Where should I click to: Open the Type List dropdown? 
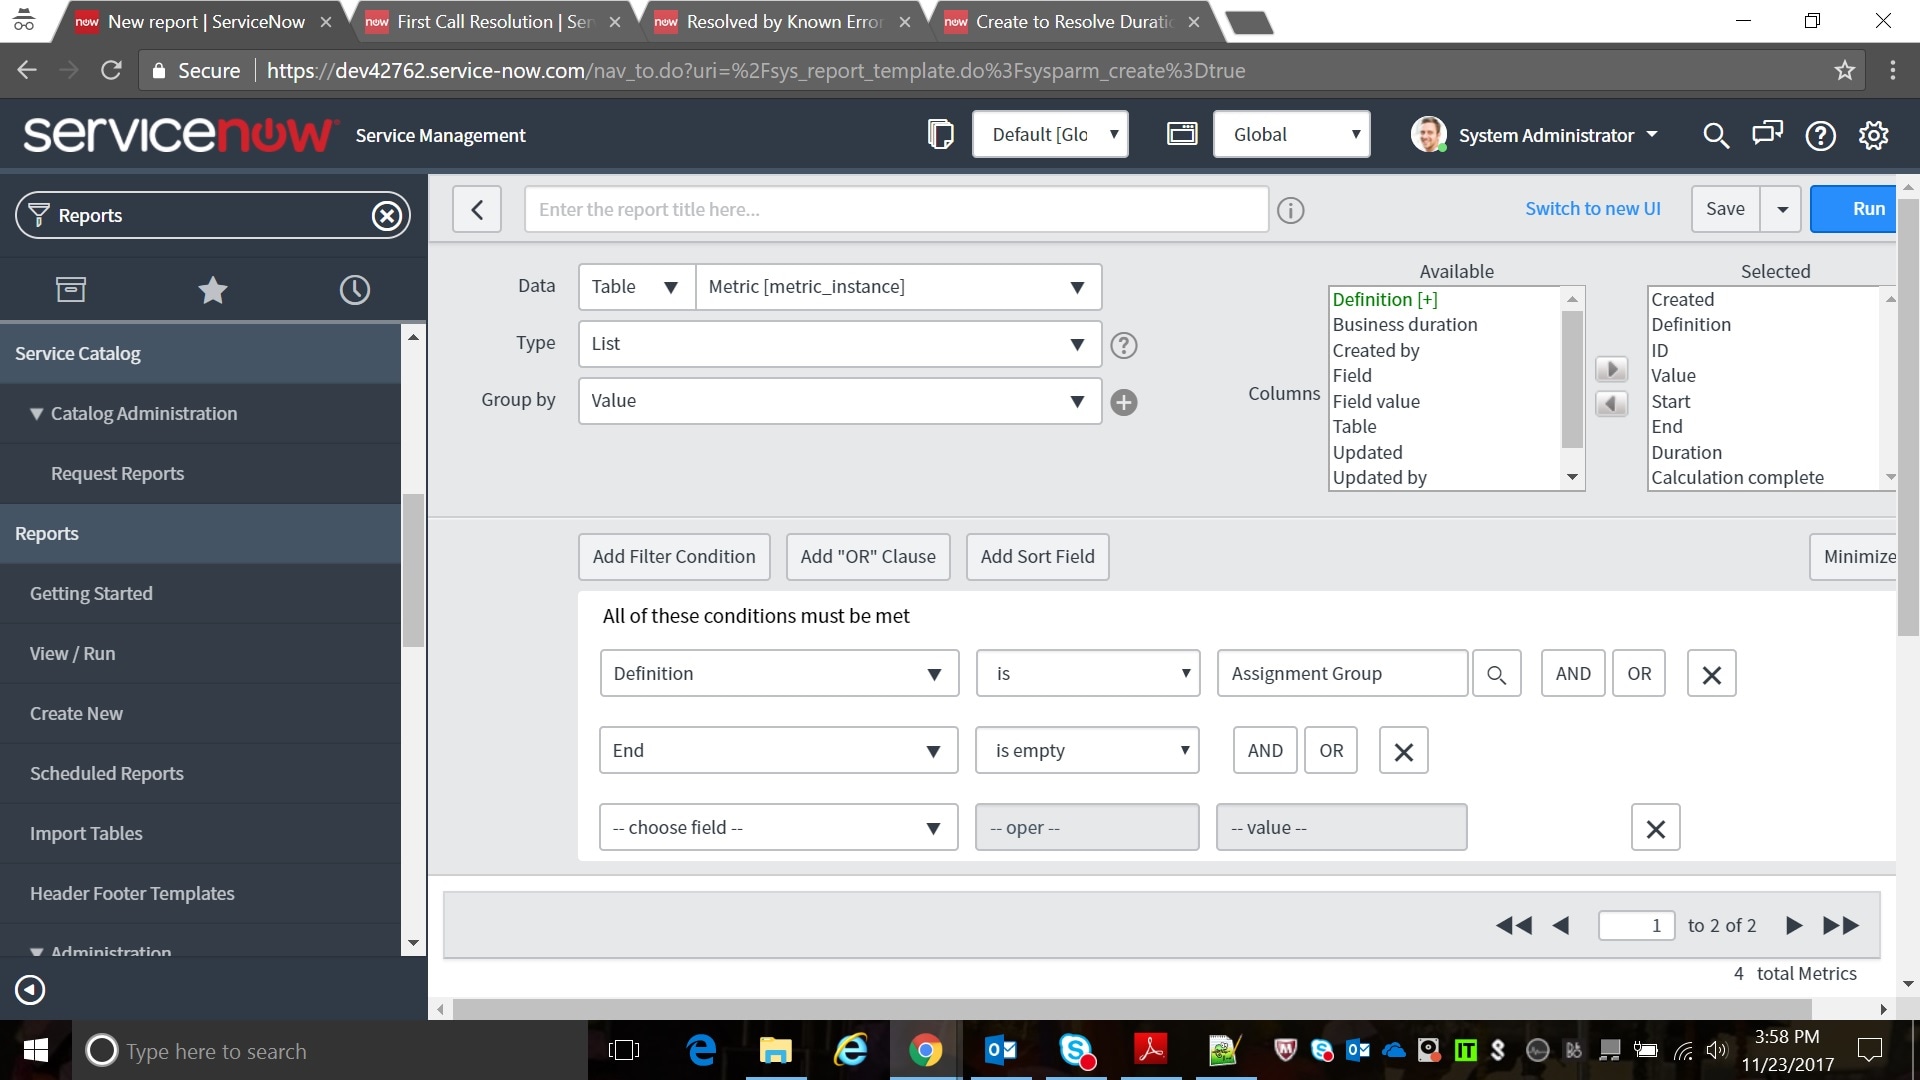tap(840, 344)
